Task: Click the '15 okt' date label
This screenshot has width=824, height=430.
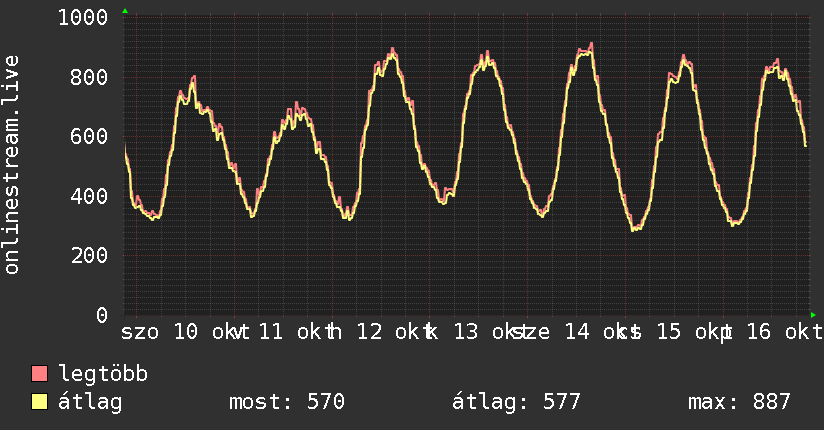Action: click(694, 332)
